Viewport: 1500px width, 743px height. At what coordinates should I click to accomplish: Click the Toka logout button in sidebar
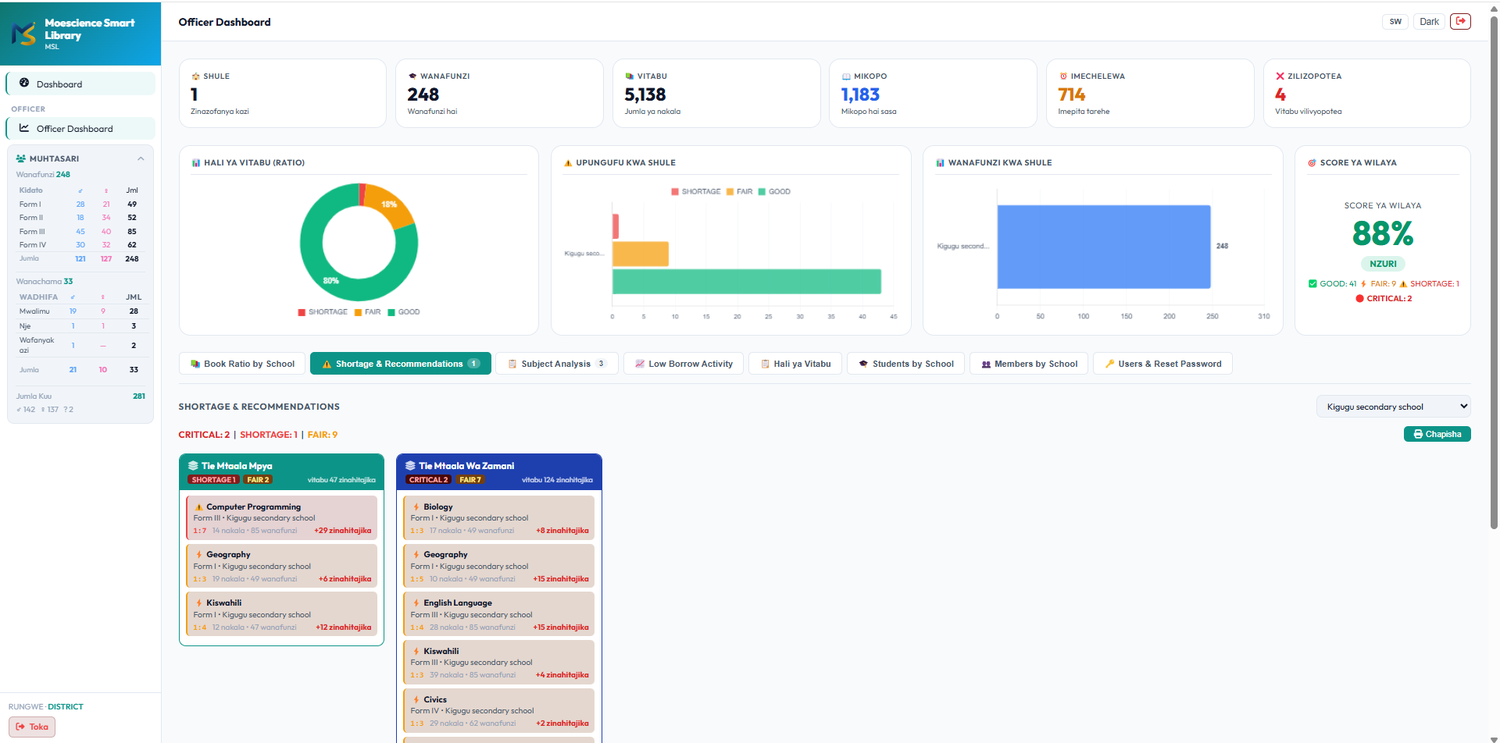[x=32, y=727]
